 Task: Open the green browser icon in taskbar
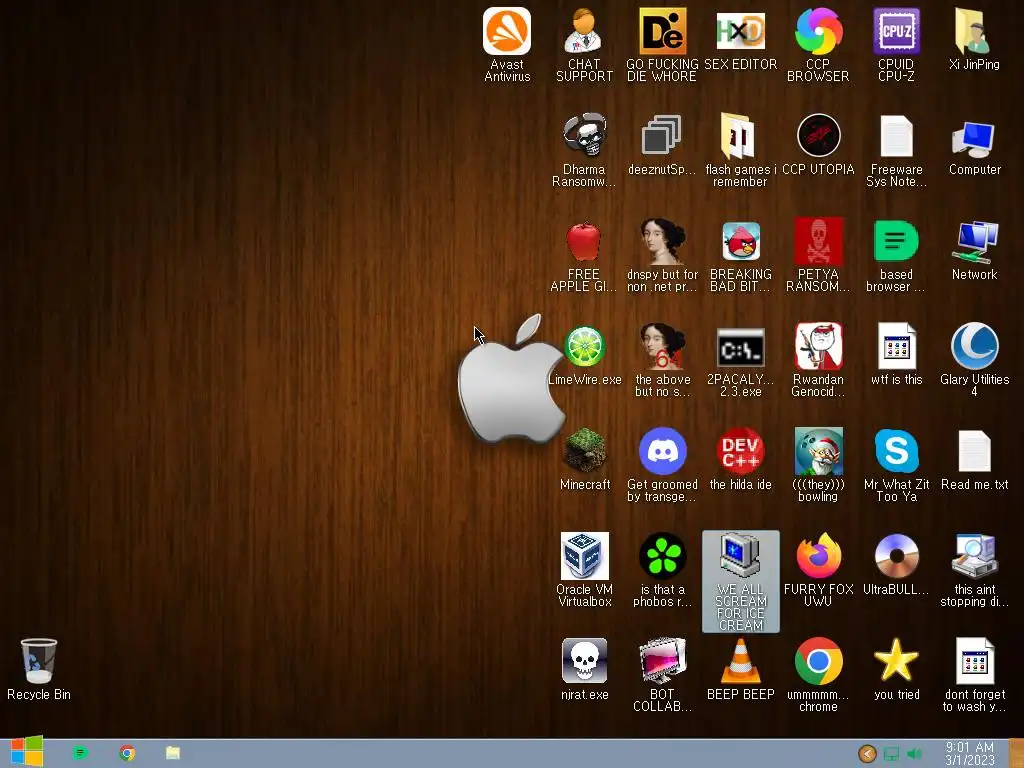coord(80,753)
